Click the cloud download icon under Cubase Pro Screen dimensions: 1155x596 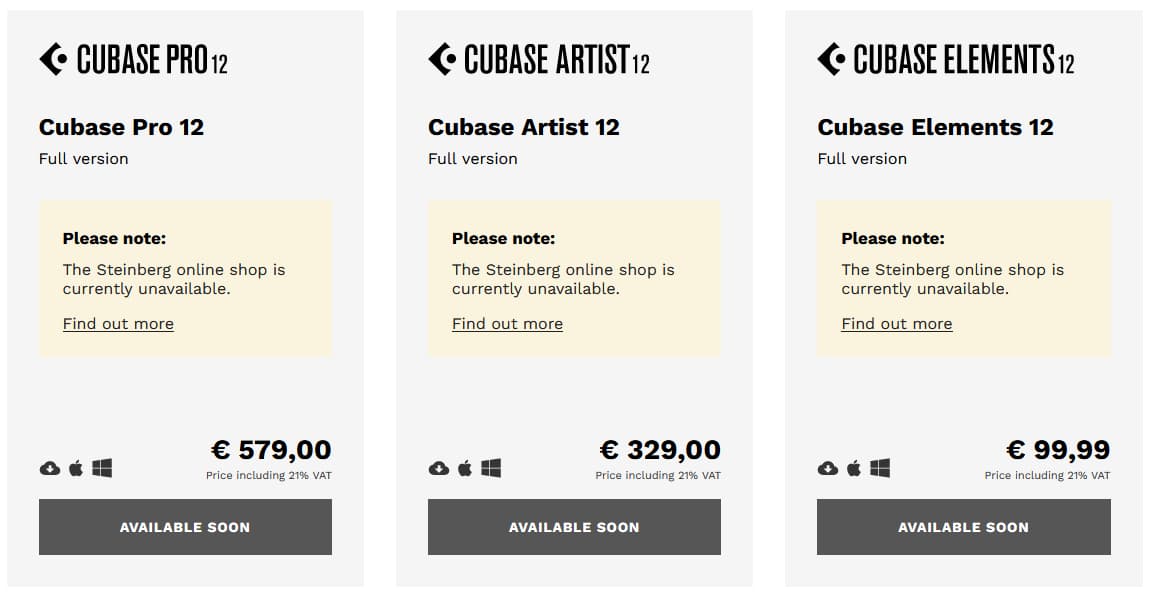click(x=49, y=468)
